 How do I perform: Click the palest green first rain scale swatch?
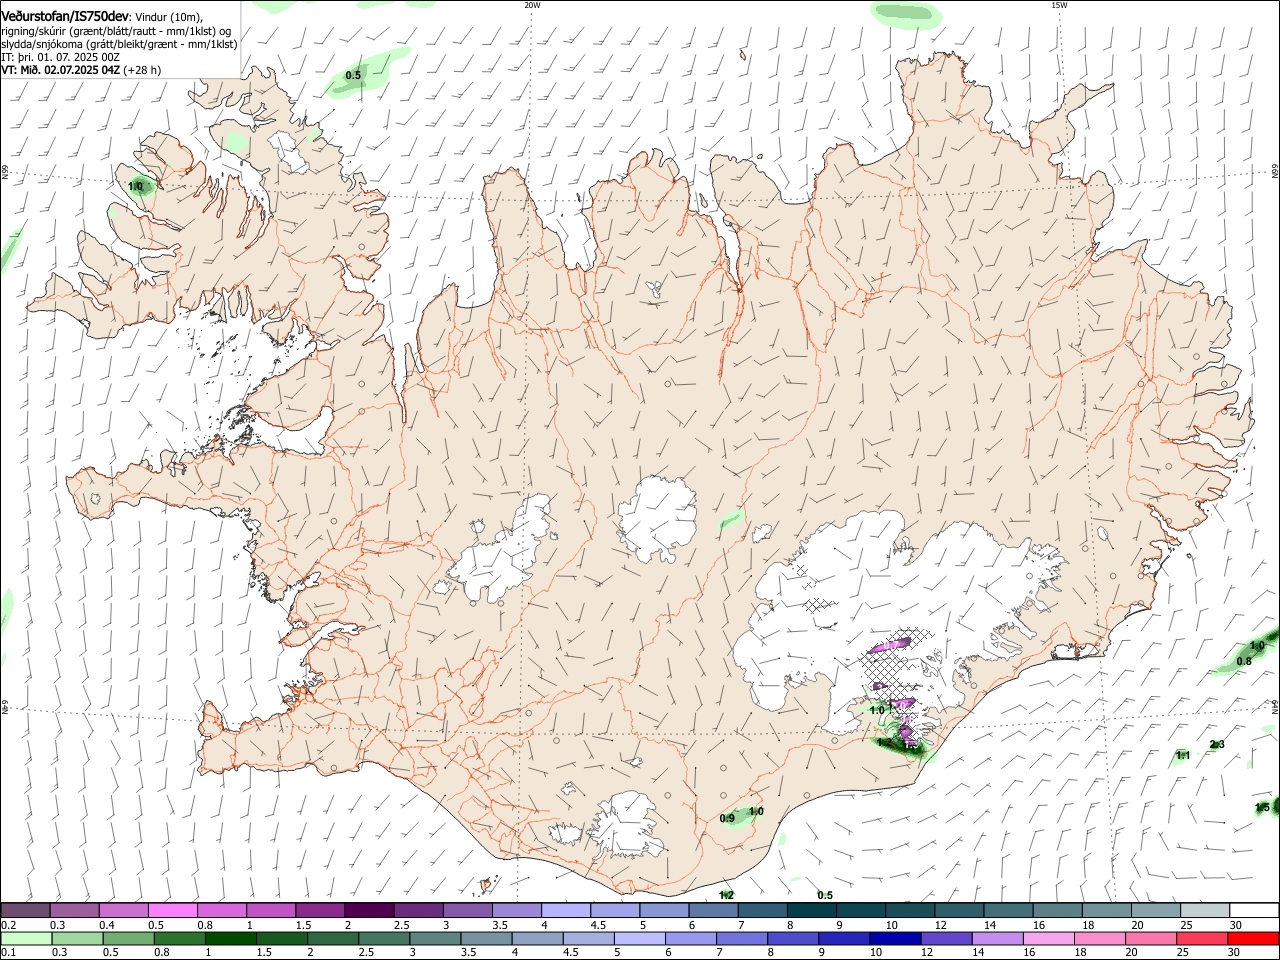[25, 938]
